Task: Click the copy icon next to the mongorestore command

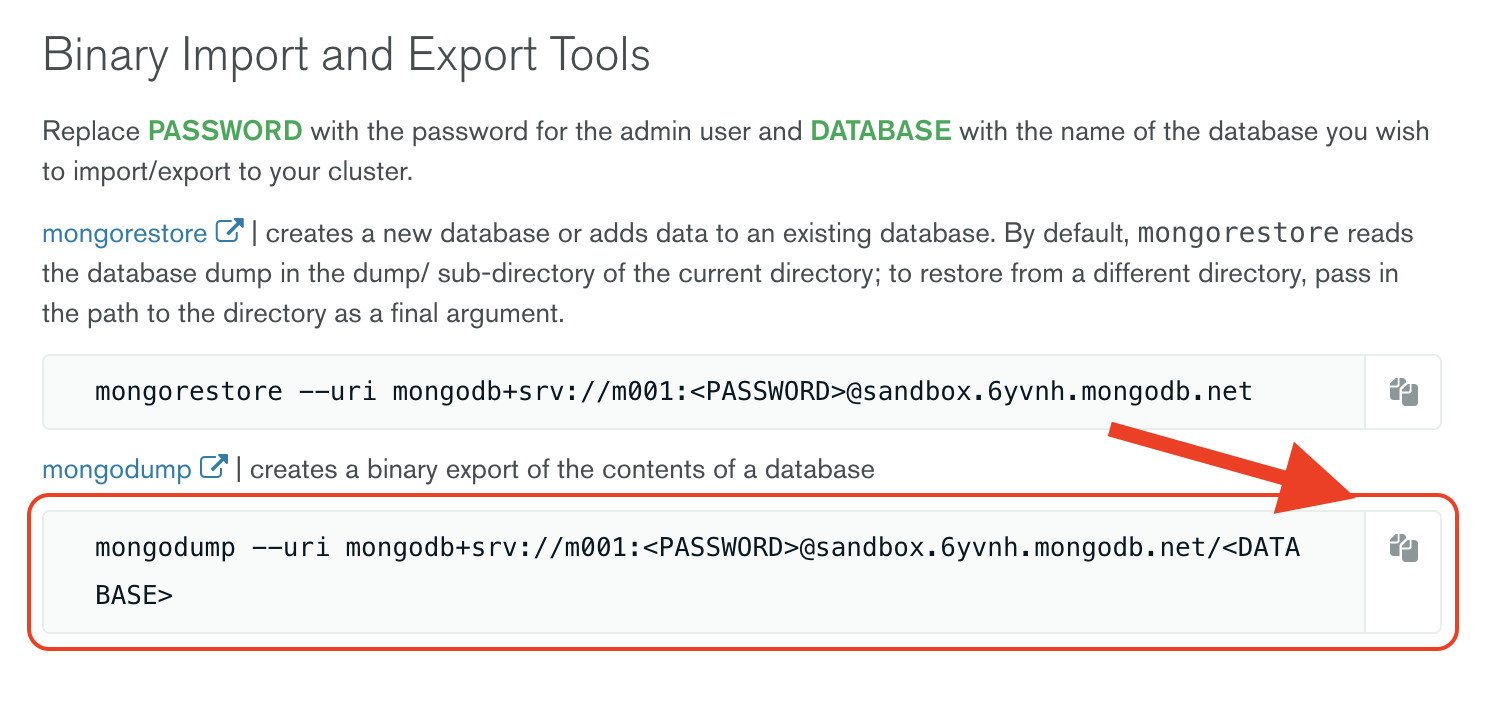Action: [1405, 392]
